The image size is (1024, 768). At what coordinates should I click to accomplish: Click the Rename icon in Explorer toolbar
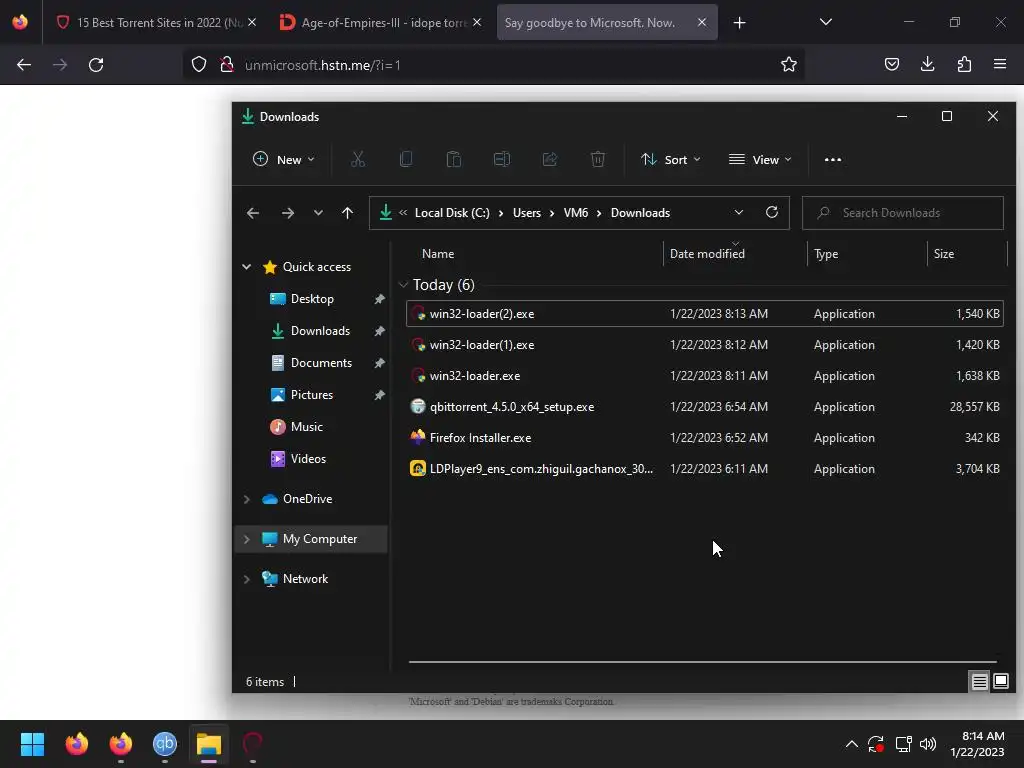502,159
